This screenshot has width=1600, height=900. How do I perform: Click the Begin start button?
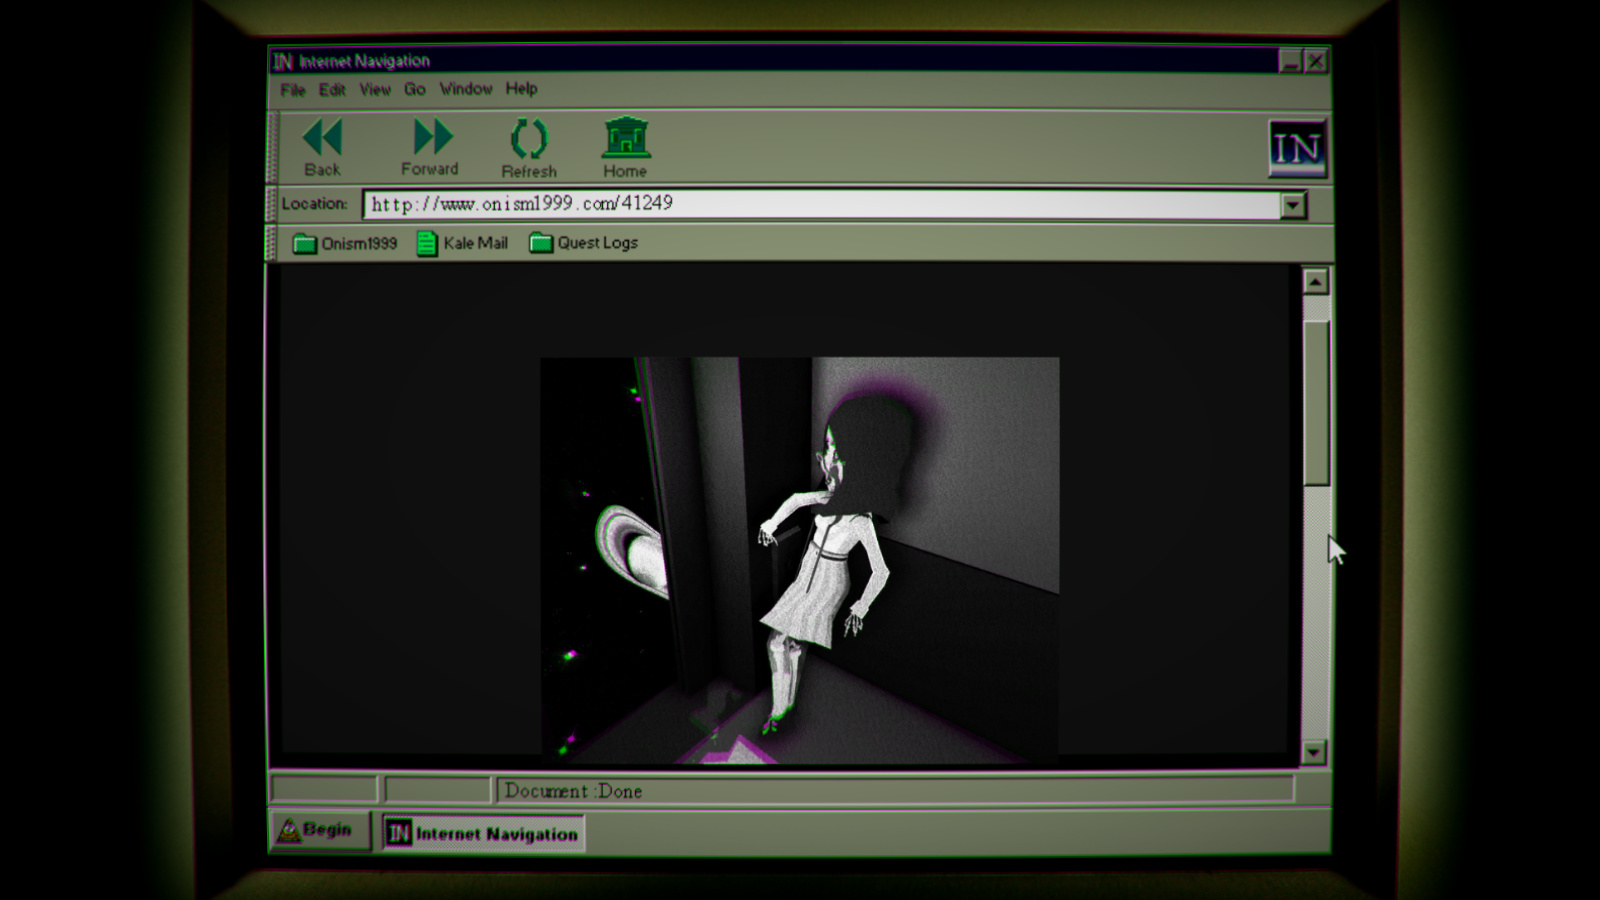318,831
